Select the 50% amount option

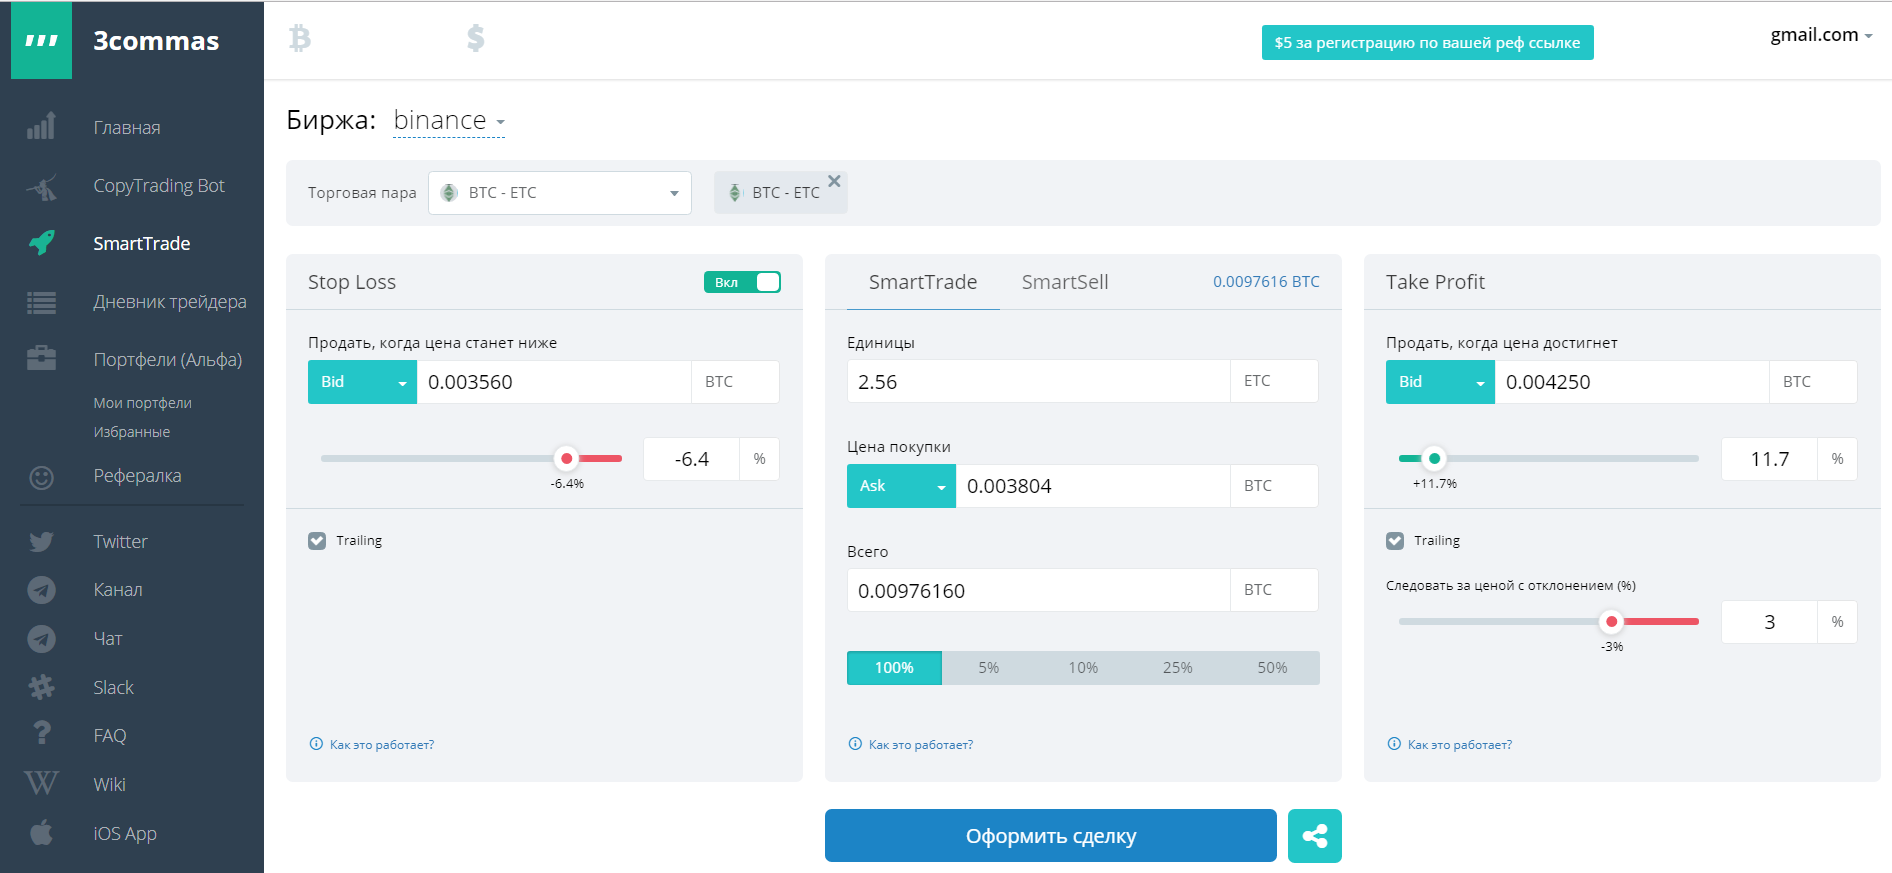pos(1272,668)
